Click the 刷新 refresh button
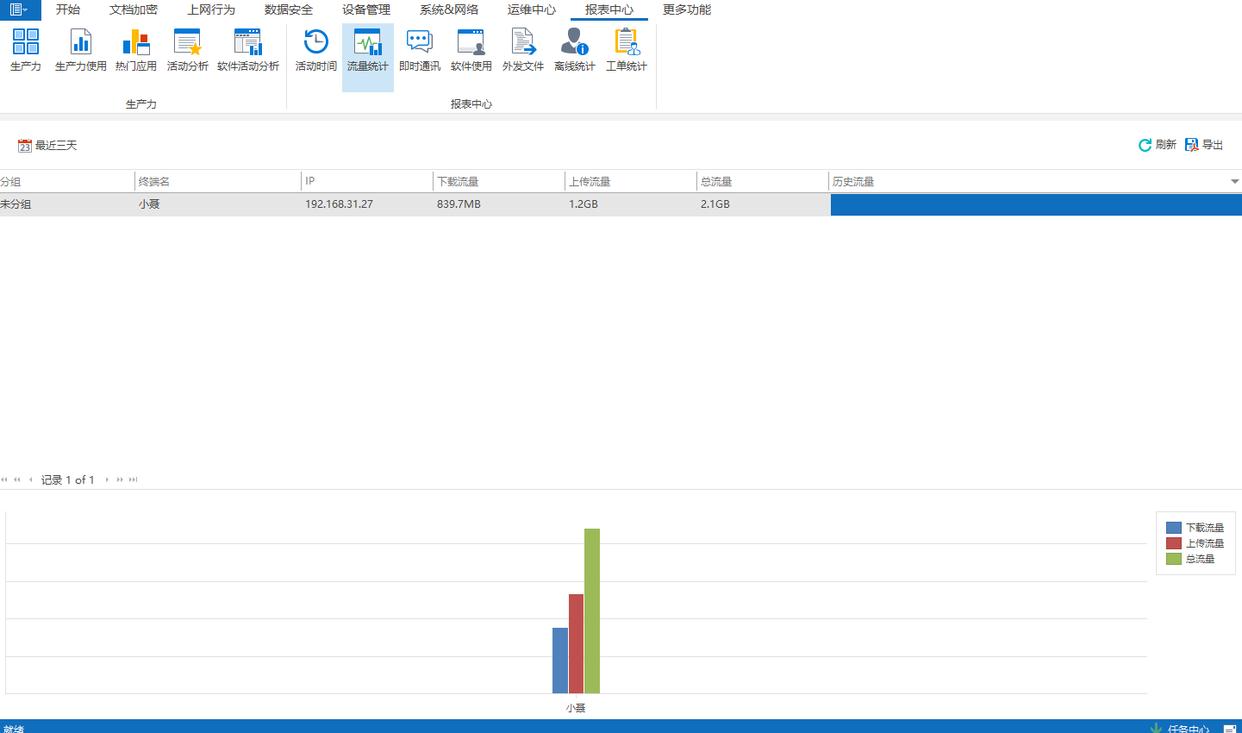Screen dimensions: 1242x733 tap(1157, 145)
